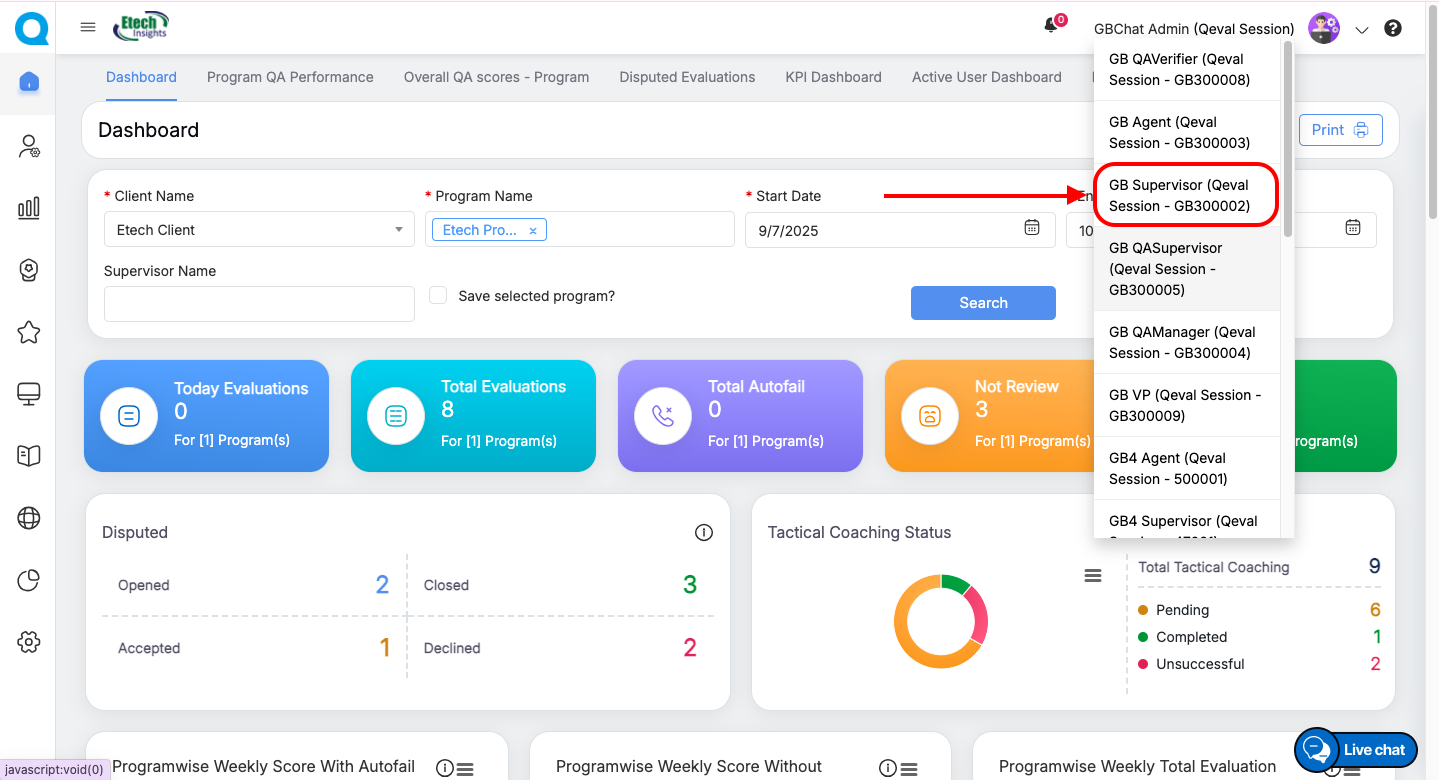
Task: Open the settings gear sidebar icon
Action: pos(29,642)
